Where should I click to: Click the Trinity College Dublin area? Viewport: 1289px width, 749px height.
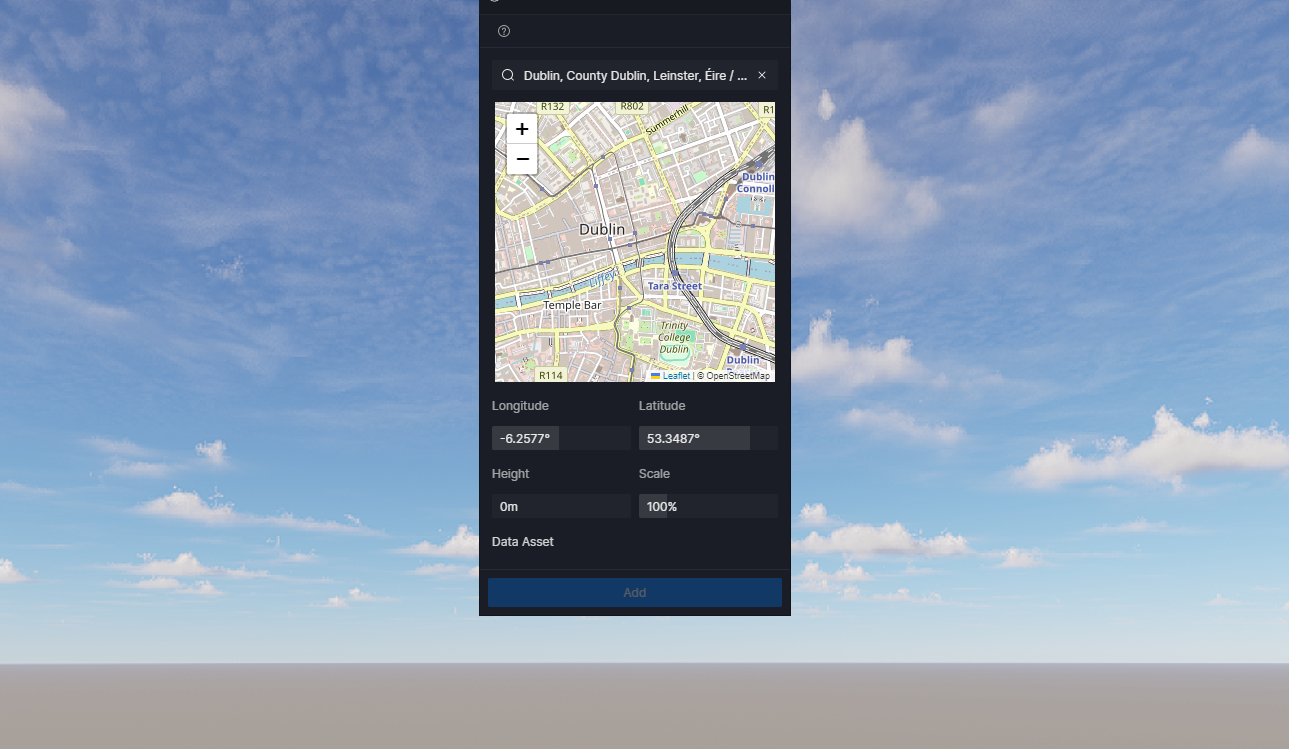coord(674,337)
